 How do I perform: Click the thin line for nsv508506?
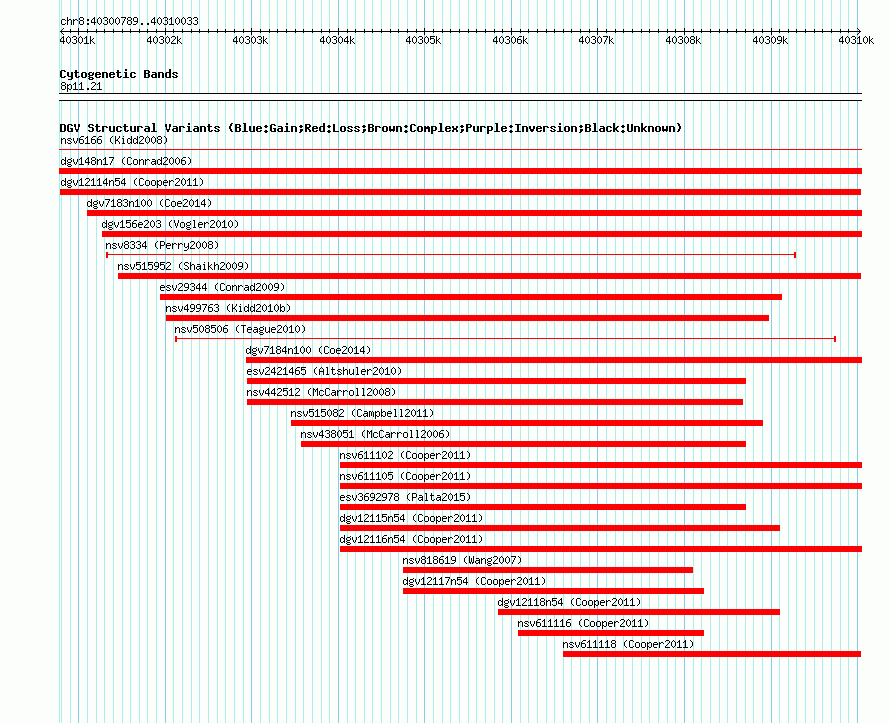505,339
